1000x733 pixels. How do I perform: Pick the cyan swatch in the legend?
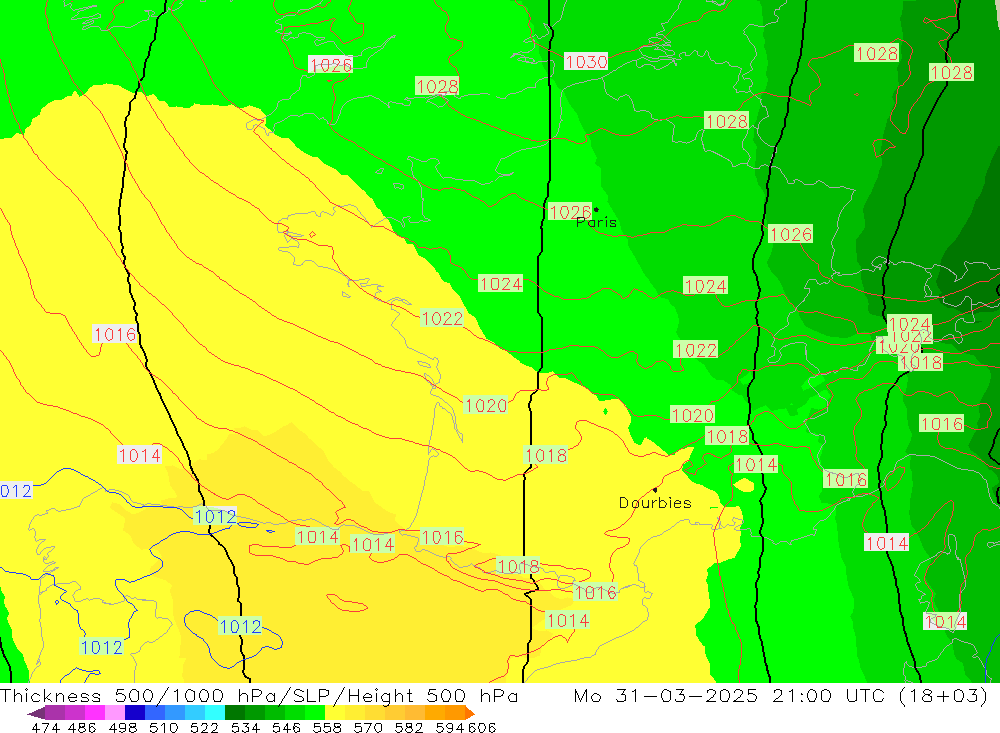pyautogui.click(x=215, y=713)
